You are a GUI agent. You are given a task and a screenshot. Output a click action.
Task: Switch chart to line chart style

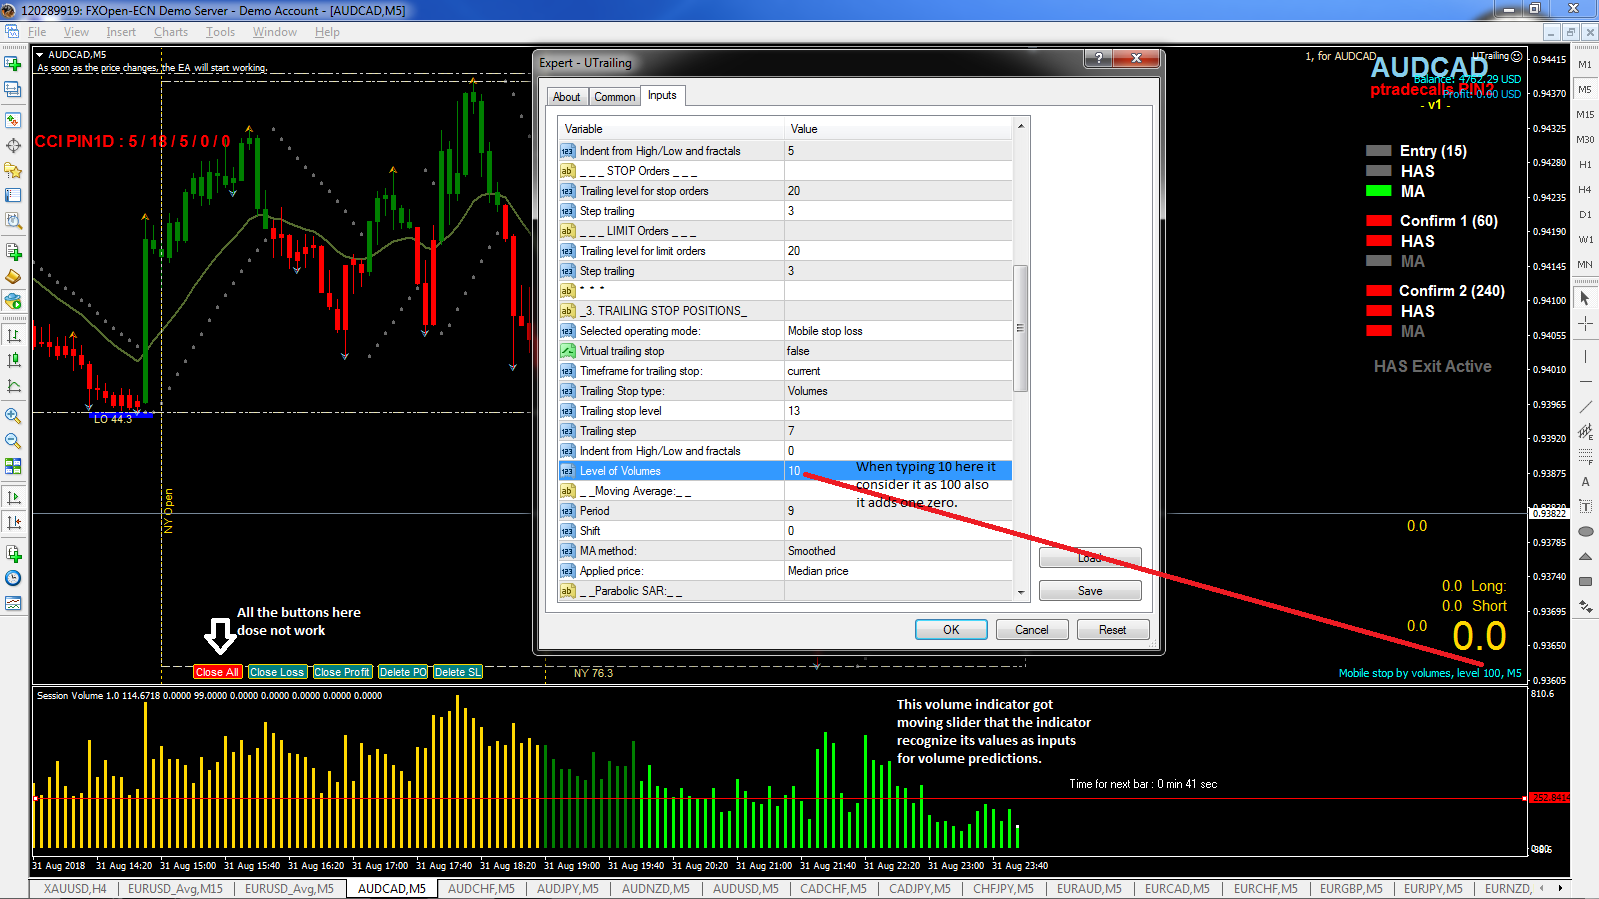[13, 385]
